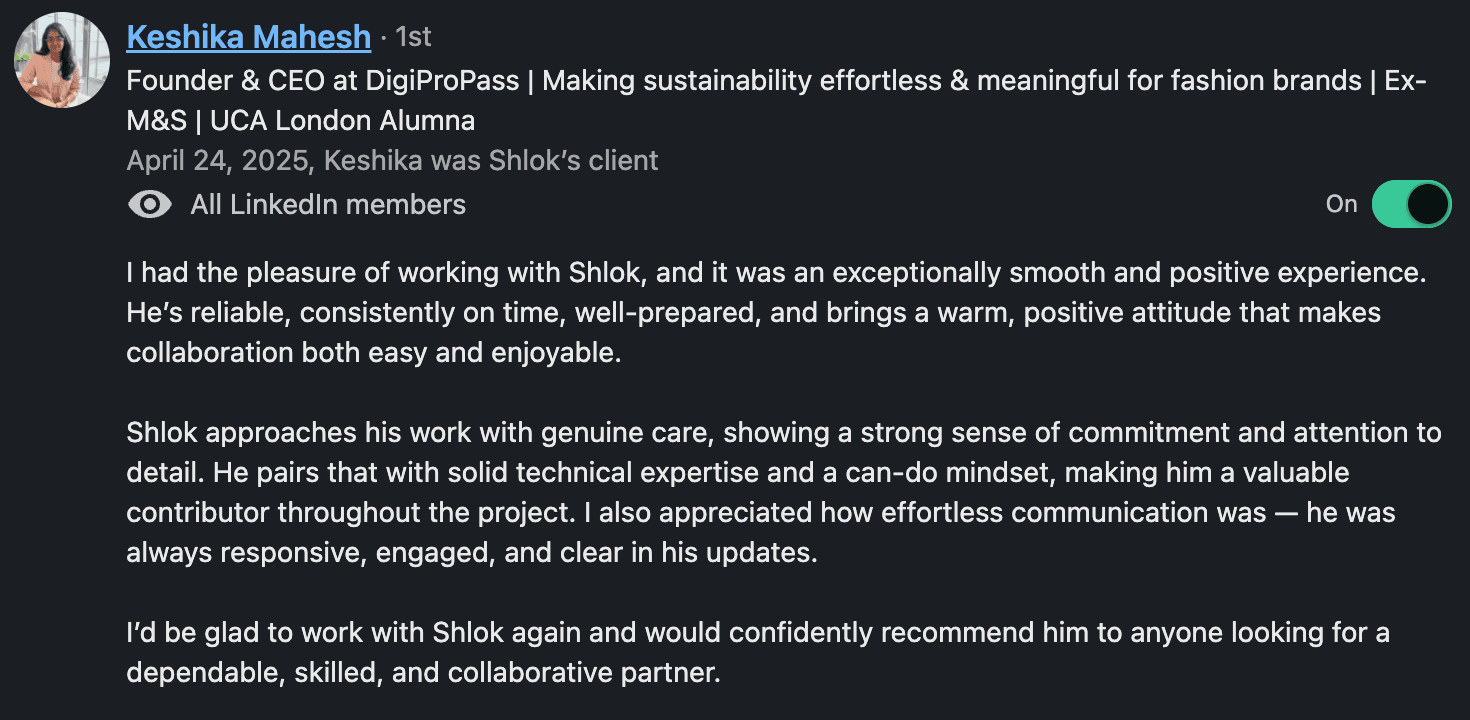Image resolution: width=1470 pixels, height=720 pixels.
Task: Open visibility options via All LinkedIn members label
Action: [328, 204]
